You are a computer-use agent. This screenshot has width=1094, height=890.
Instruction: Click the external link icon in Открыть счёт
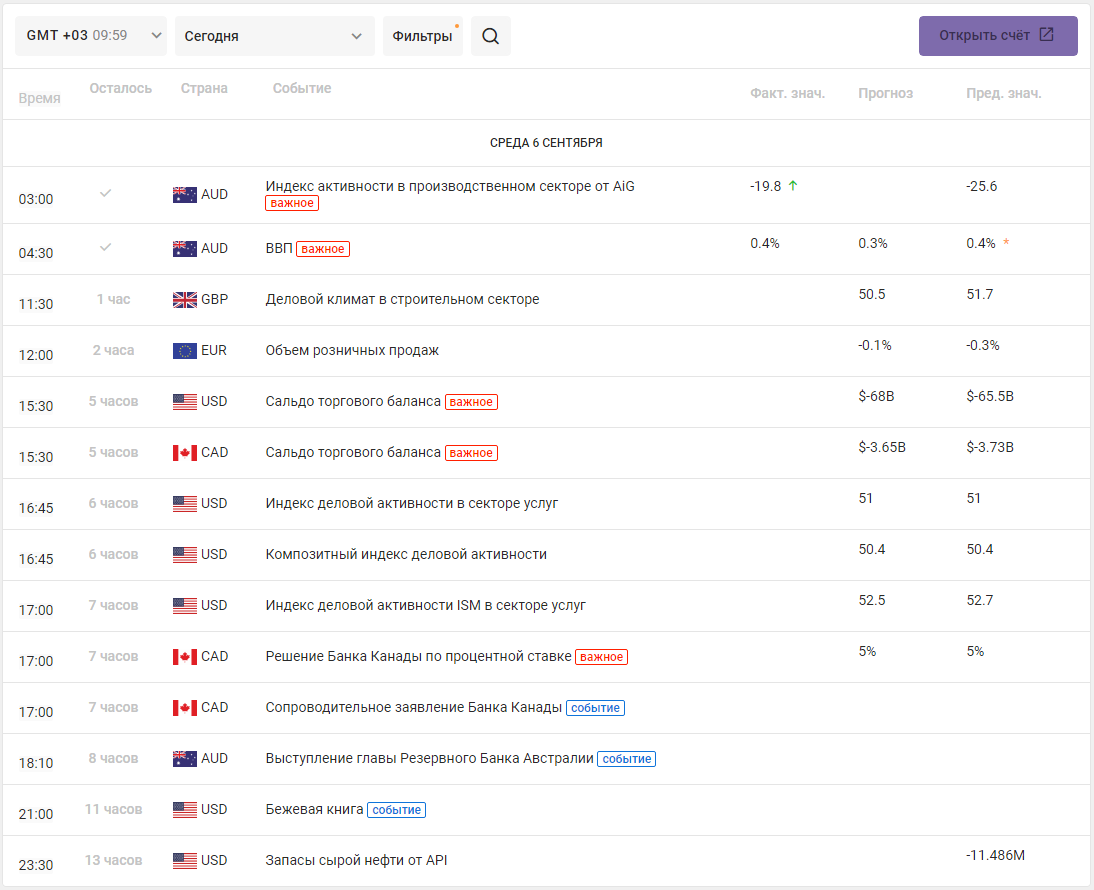1047,35
